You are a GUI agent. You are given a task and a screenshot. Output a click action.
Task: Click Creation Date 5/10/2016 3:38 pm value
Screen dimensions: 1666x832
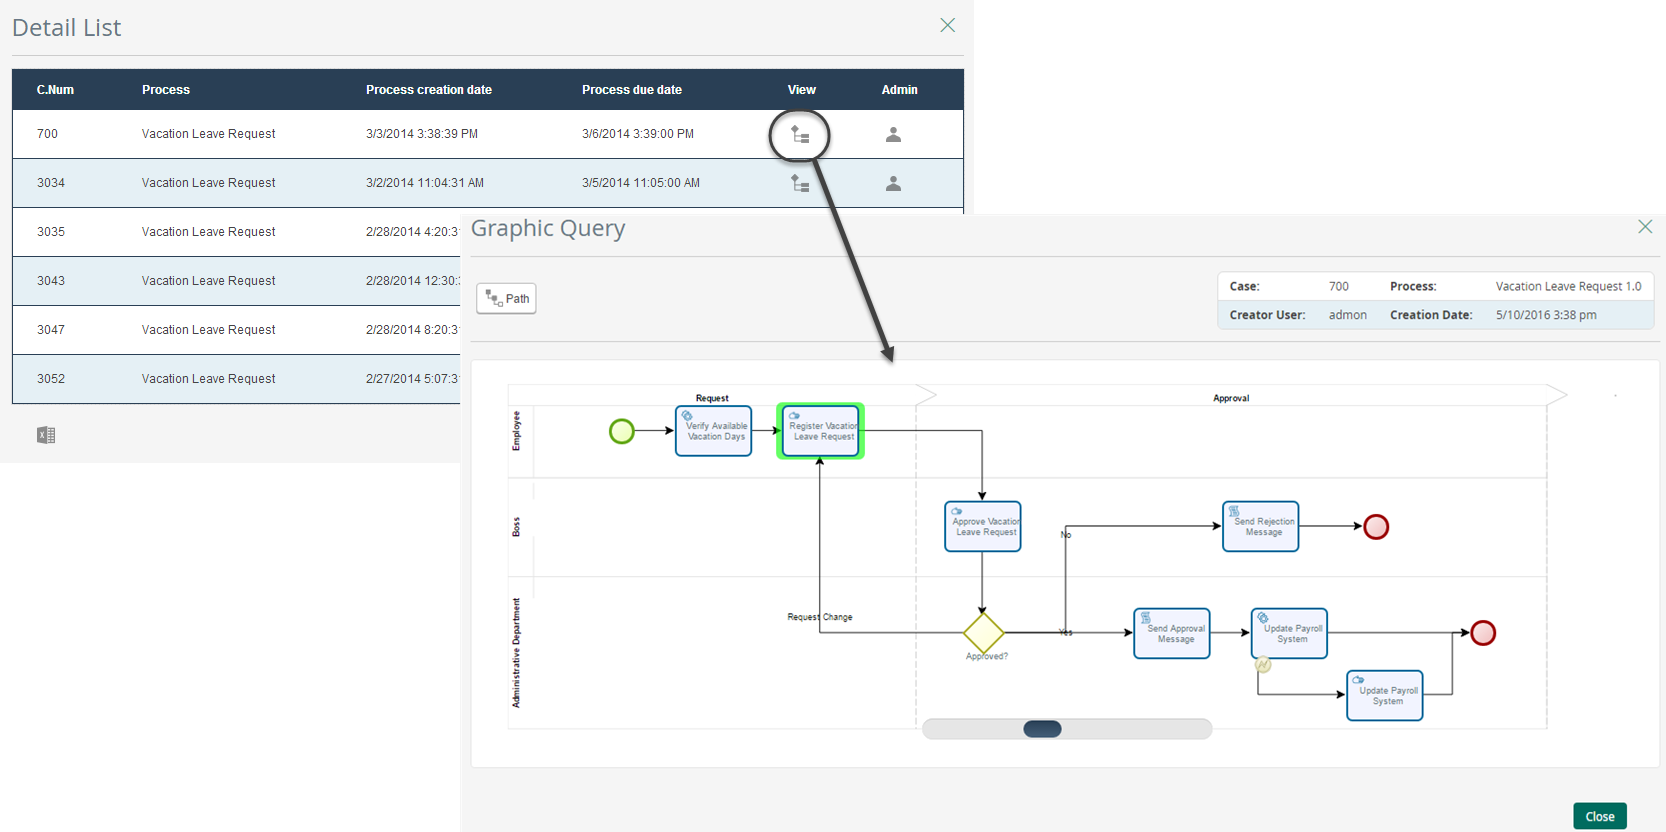(1546, 315)
